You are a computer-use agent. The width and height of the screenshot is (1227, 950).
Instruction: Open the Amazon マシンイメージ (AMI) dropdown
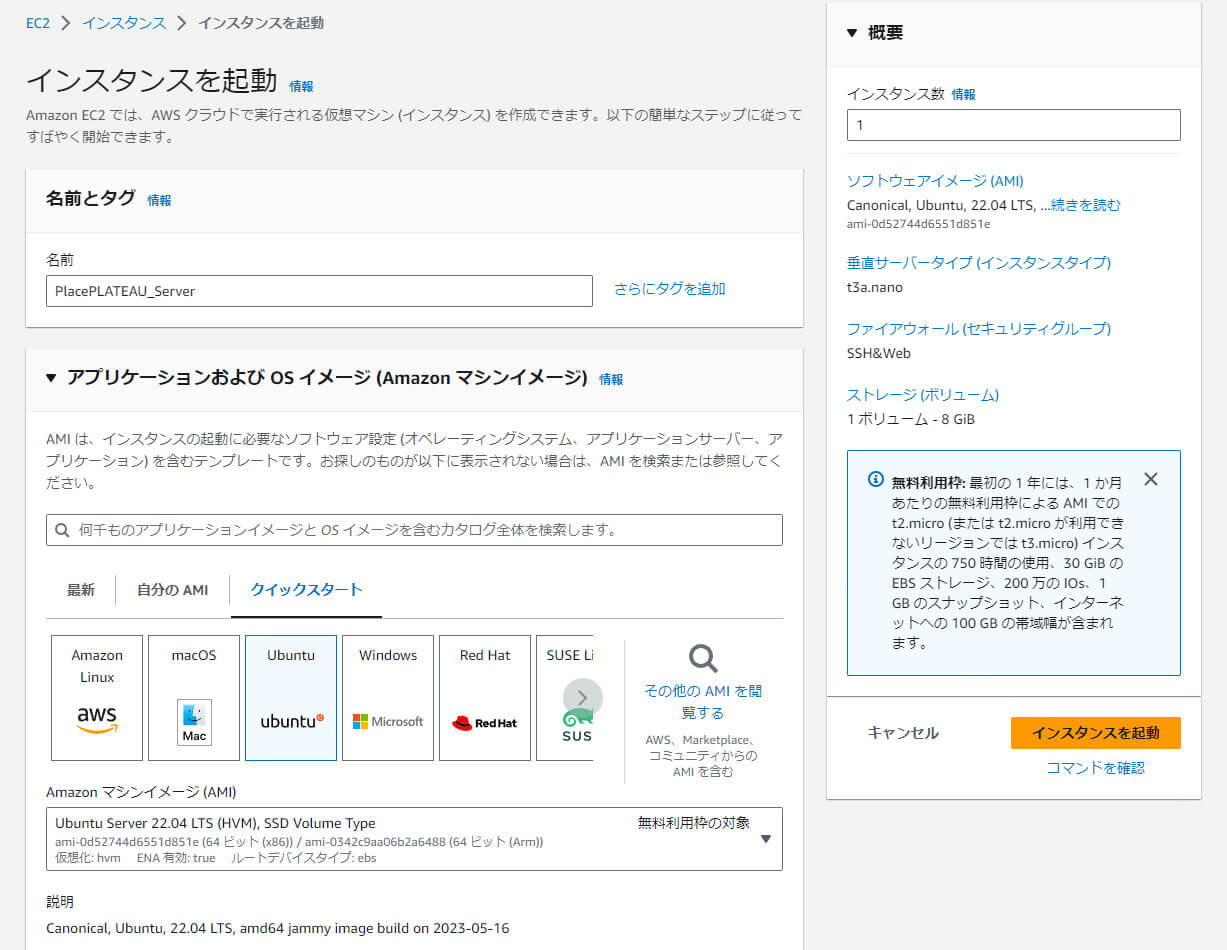414,839
